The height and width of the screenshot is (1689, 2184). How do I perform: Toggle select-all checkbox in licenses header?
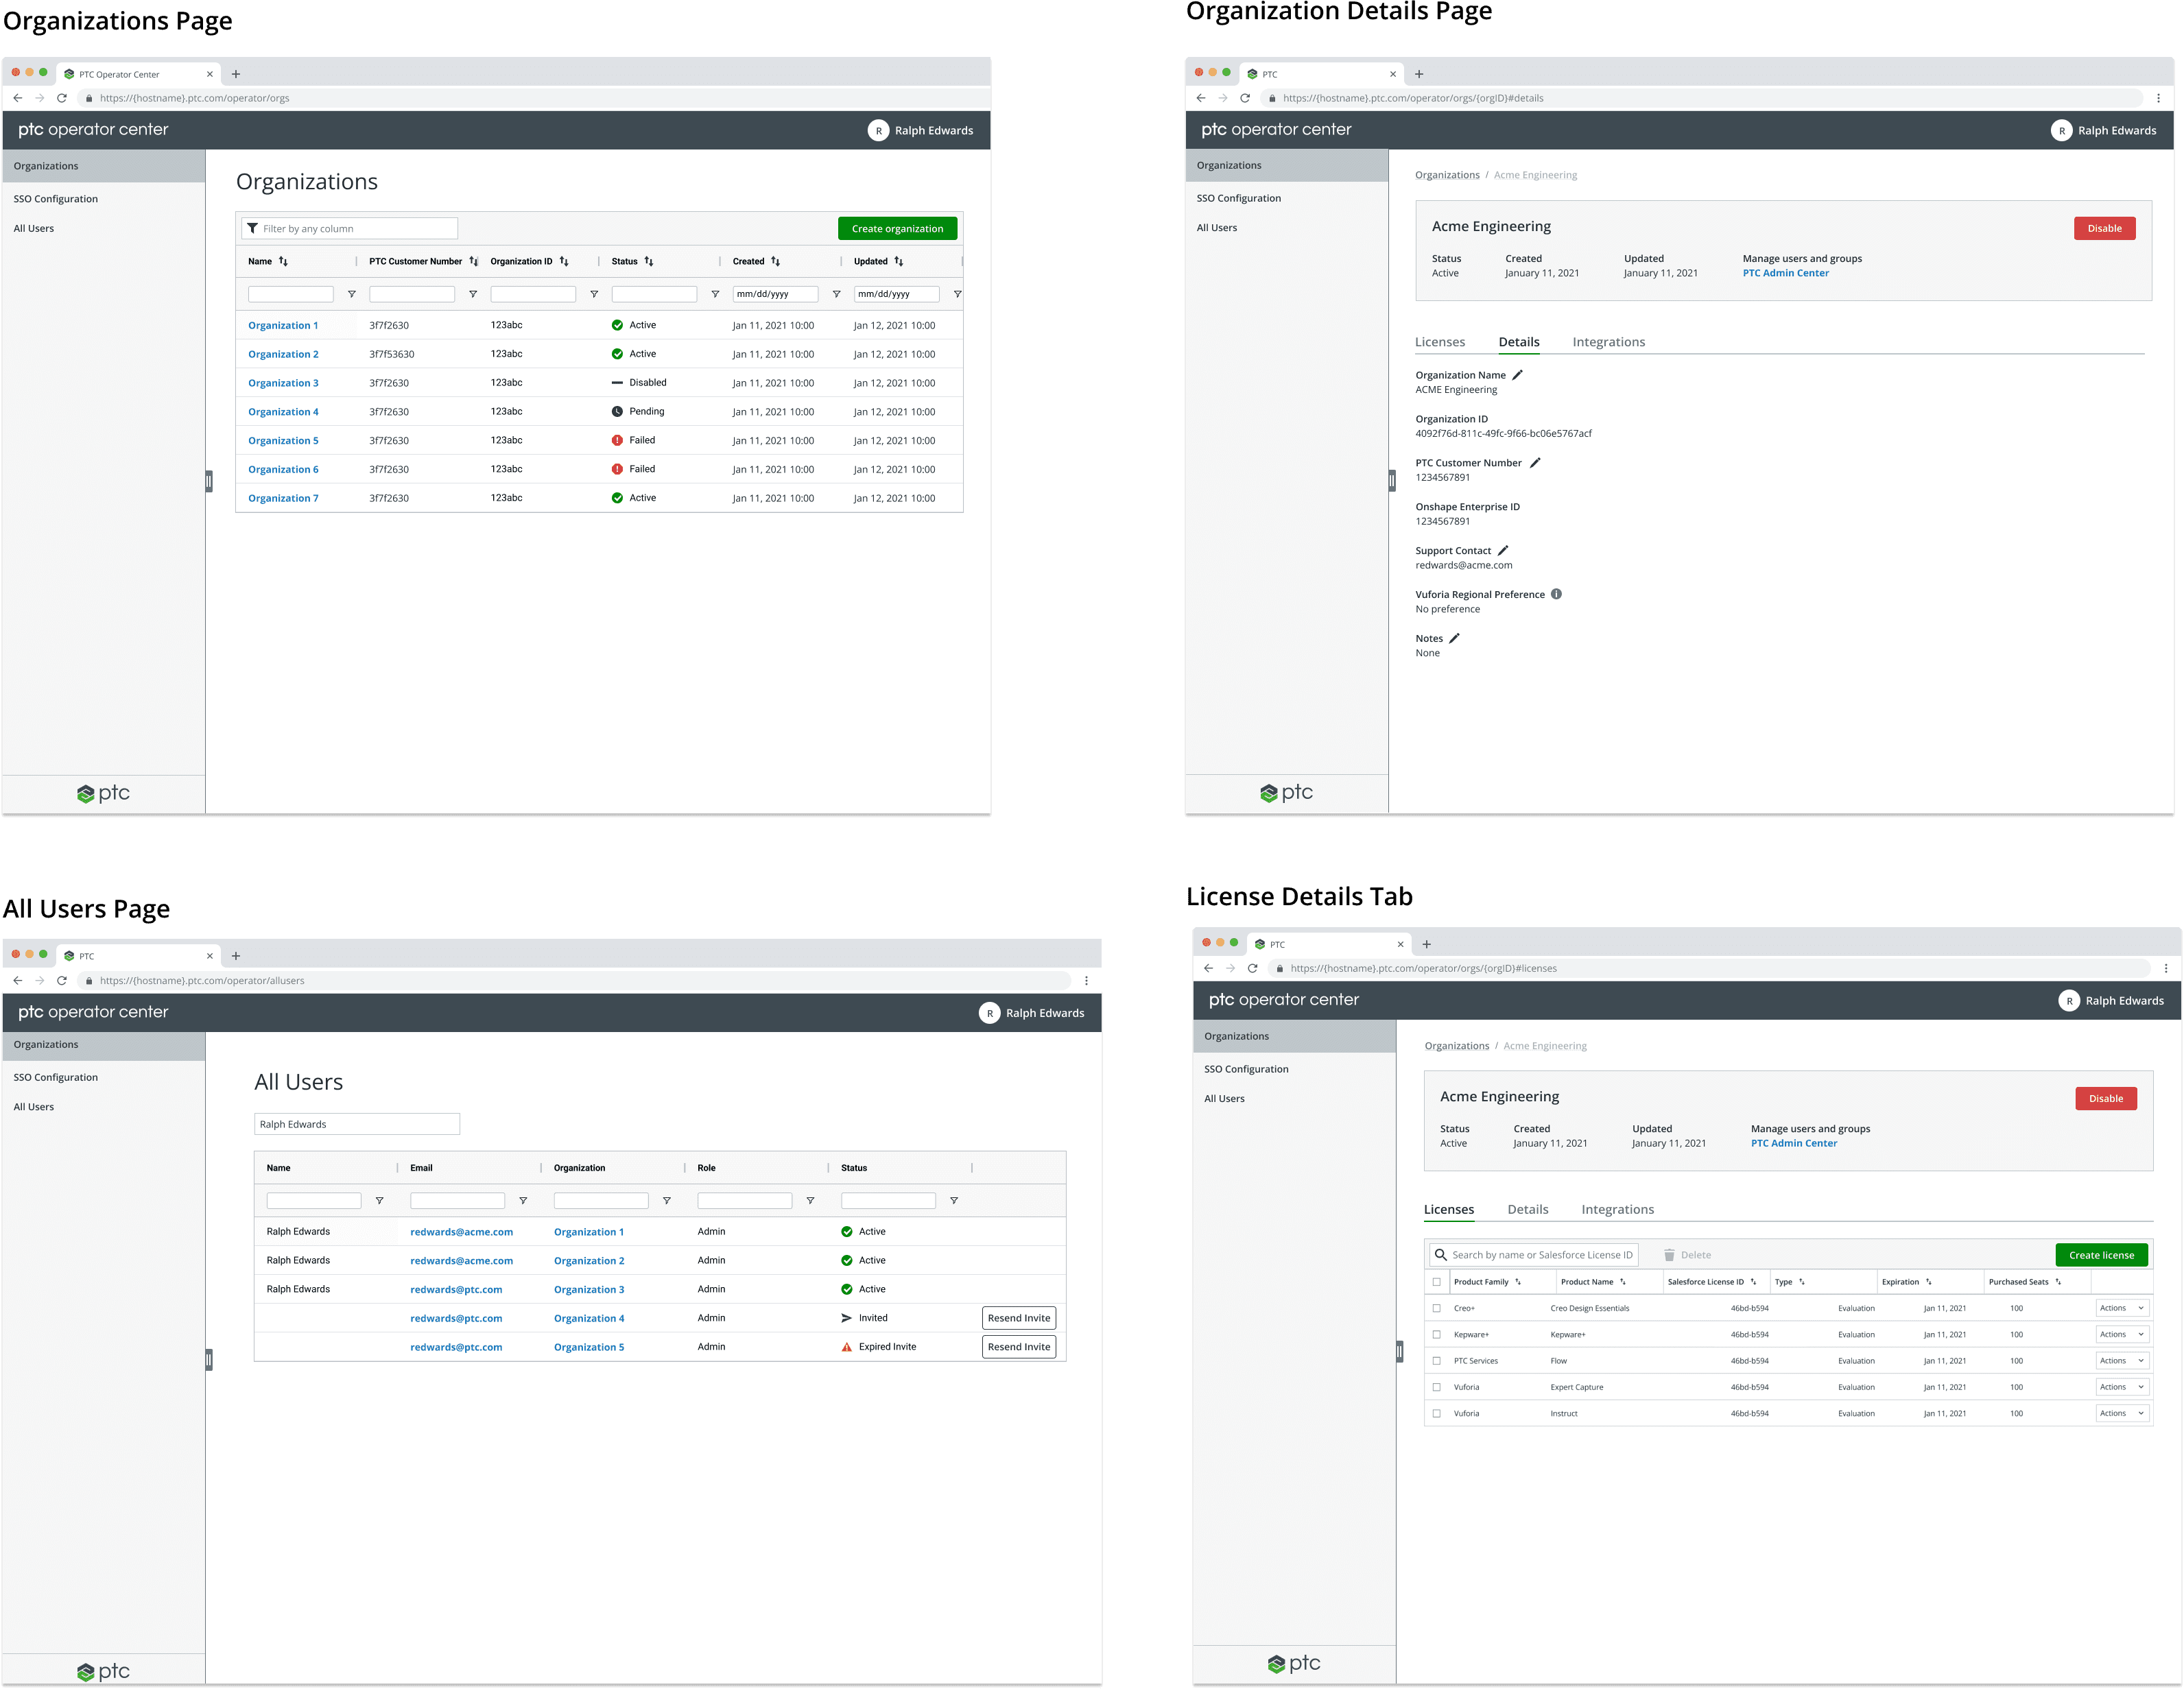click(1437, 1282)
